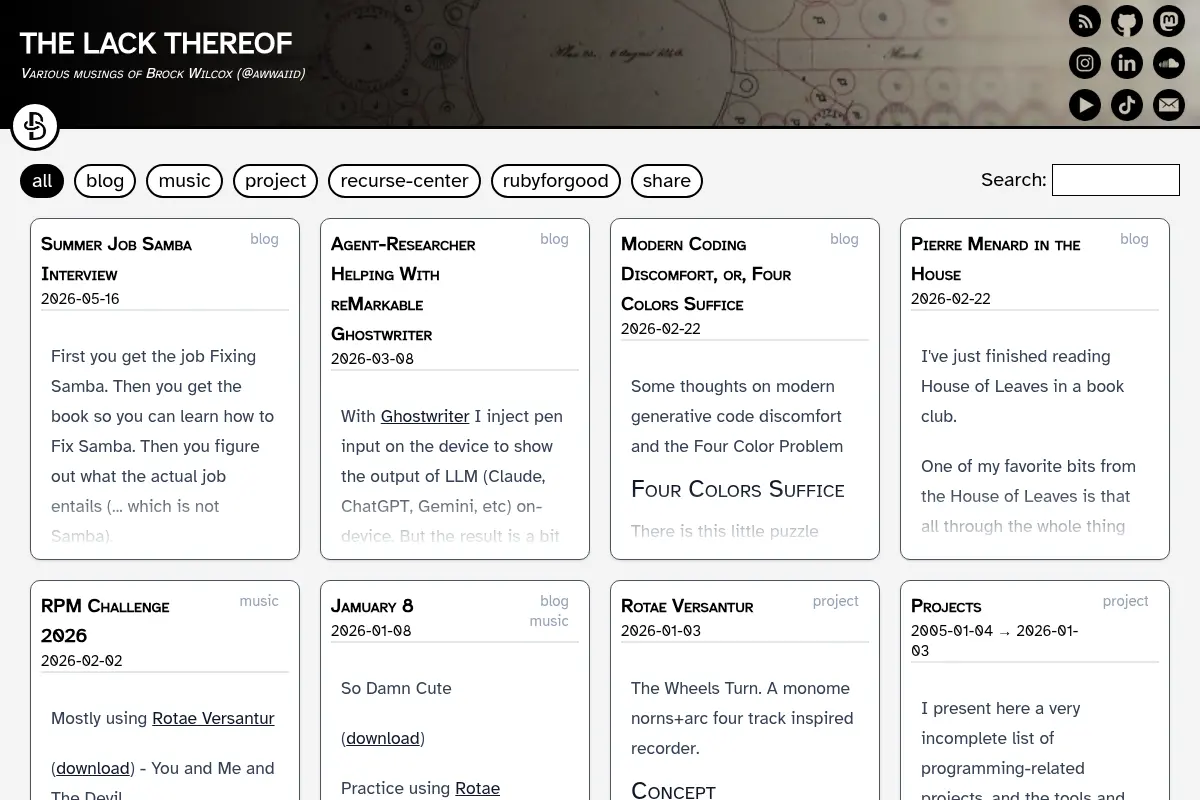1200x800 pixels.
Task: Open 'RPM Challenge 2026' post
Action: click(x=105, y=621)
